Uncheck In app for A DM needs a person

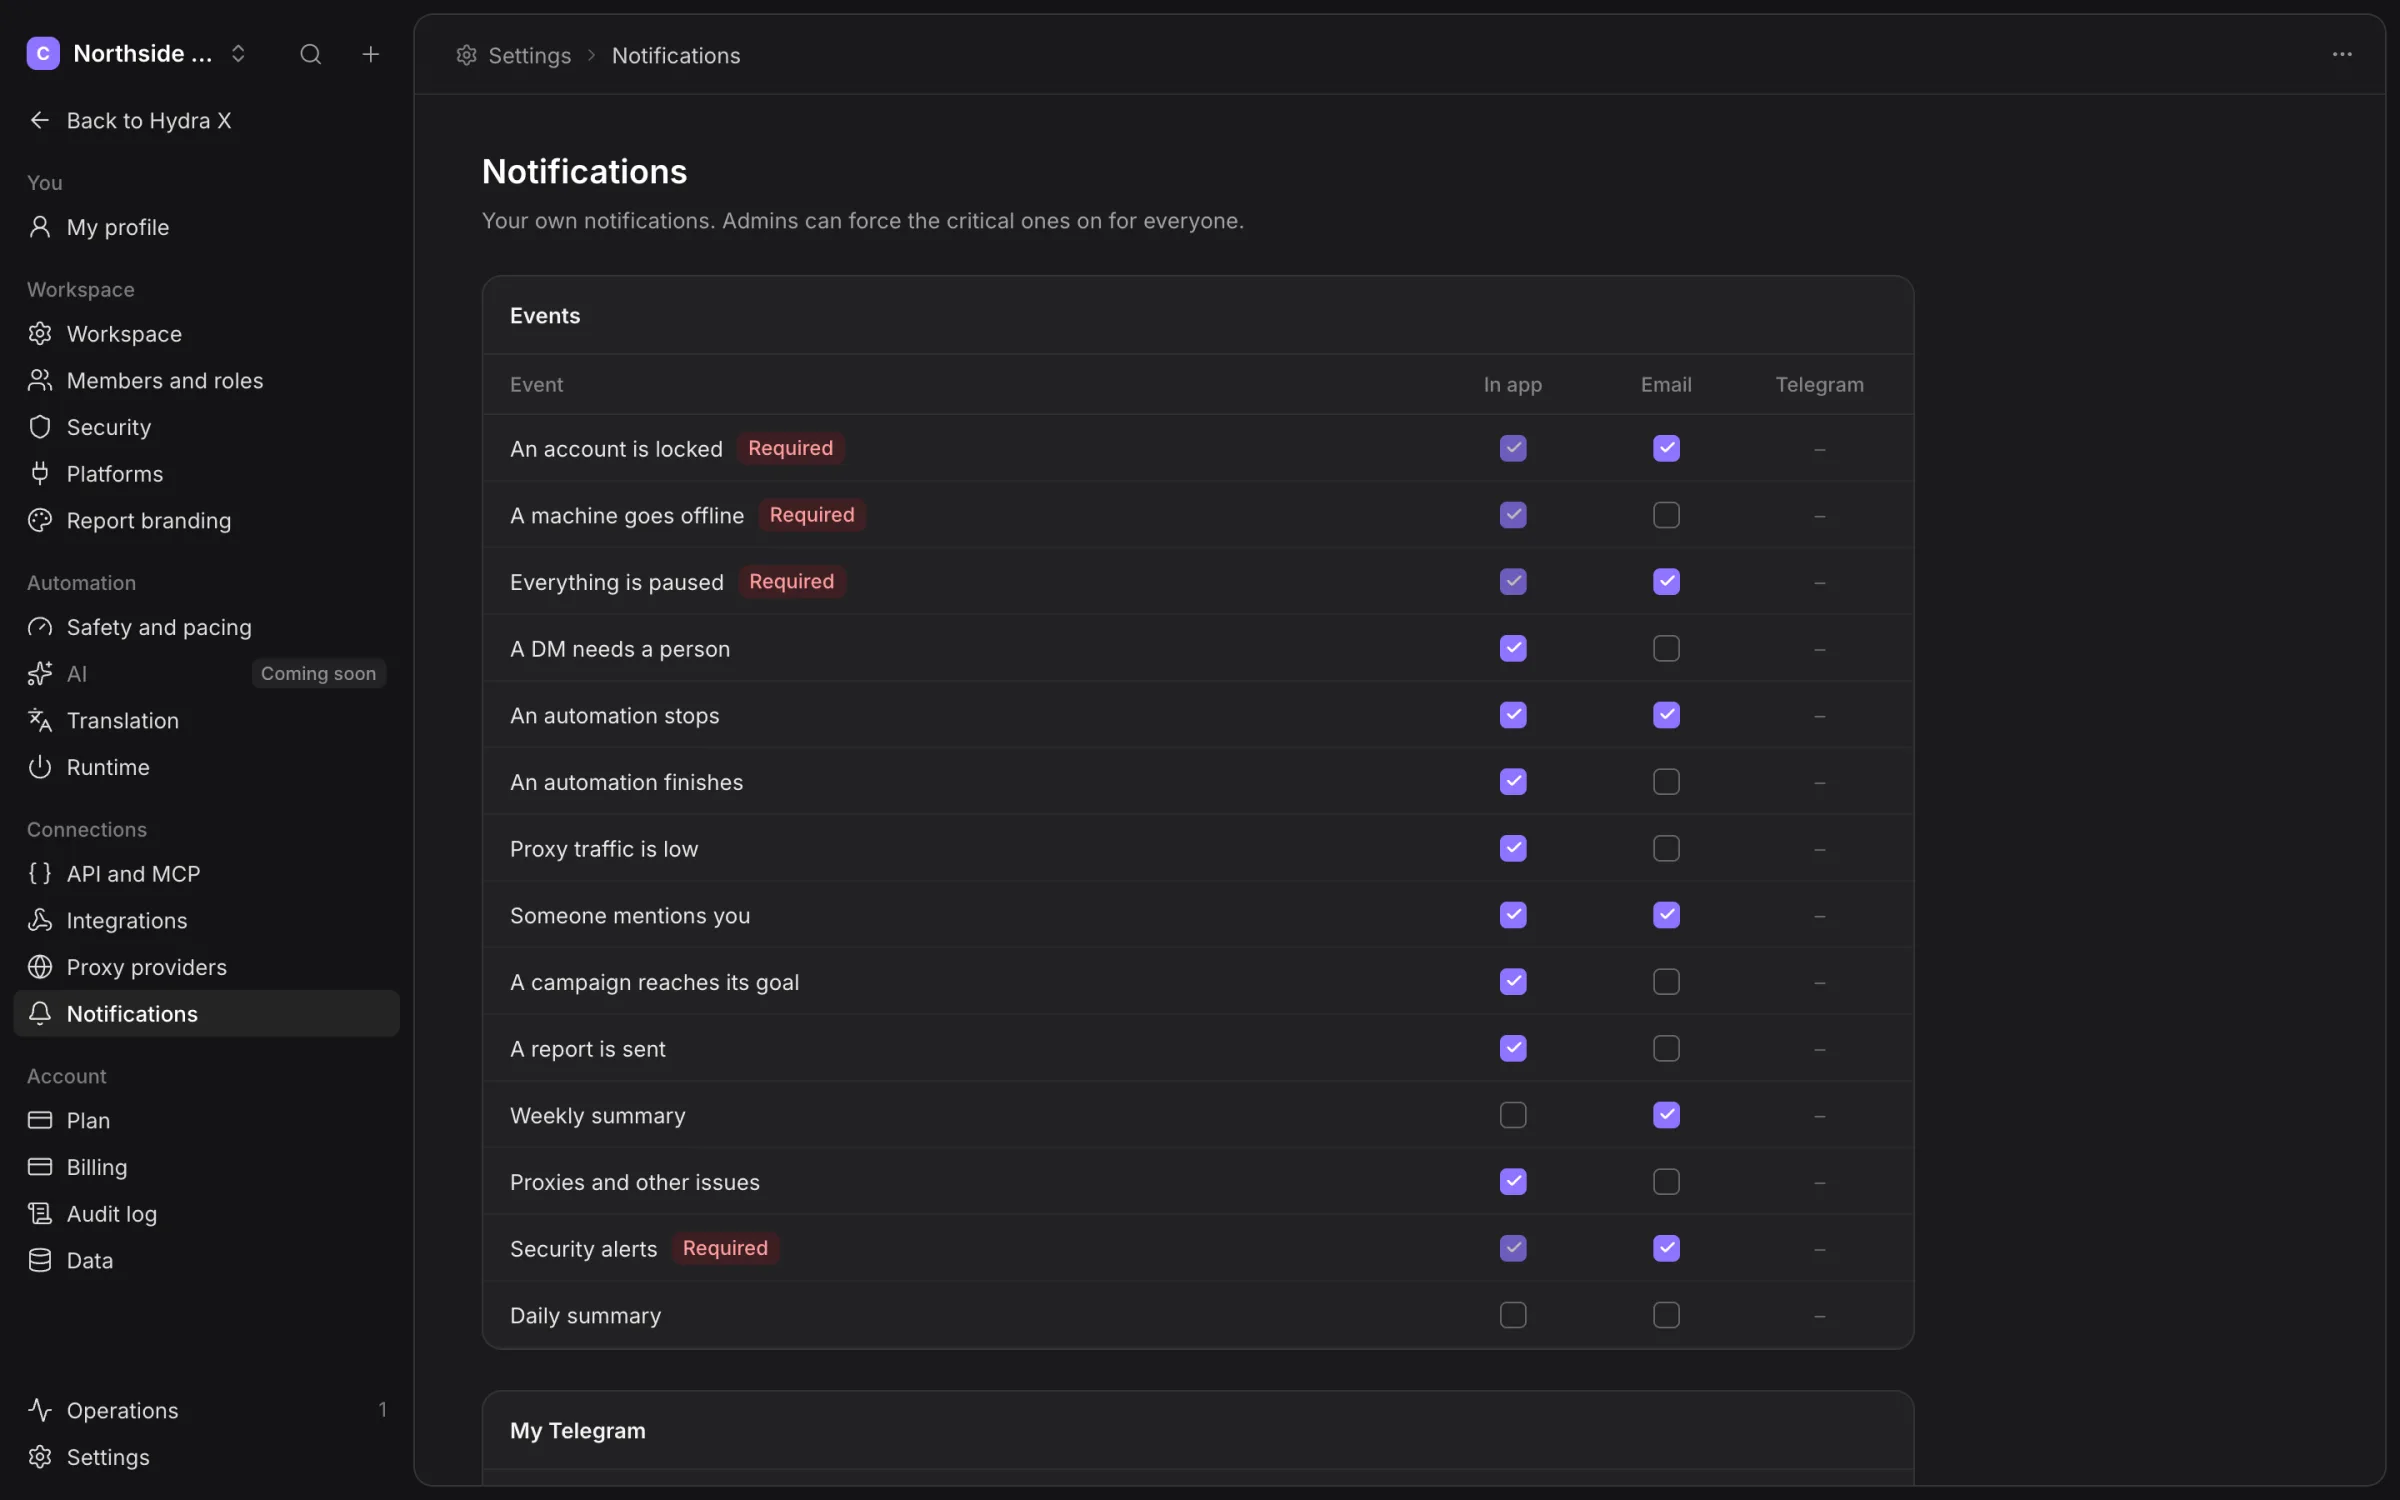(x=1513, y=648)
